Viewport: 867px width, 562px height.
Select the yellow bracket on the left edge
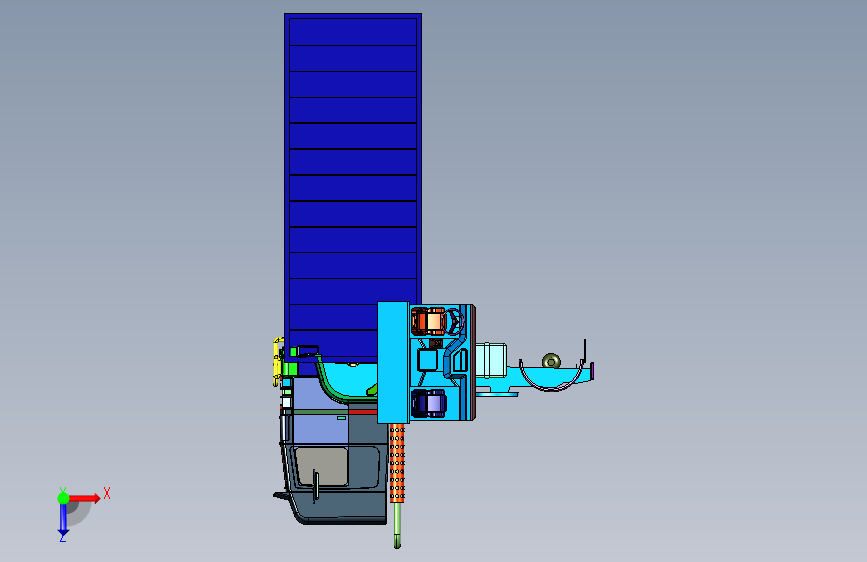pos(278,361)
